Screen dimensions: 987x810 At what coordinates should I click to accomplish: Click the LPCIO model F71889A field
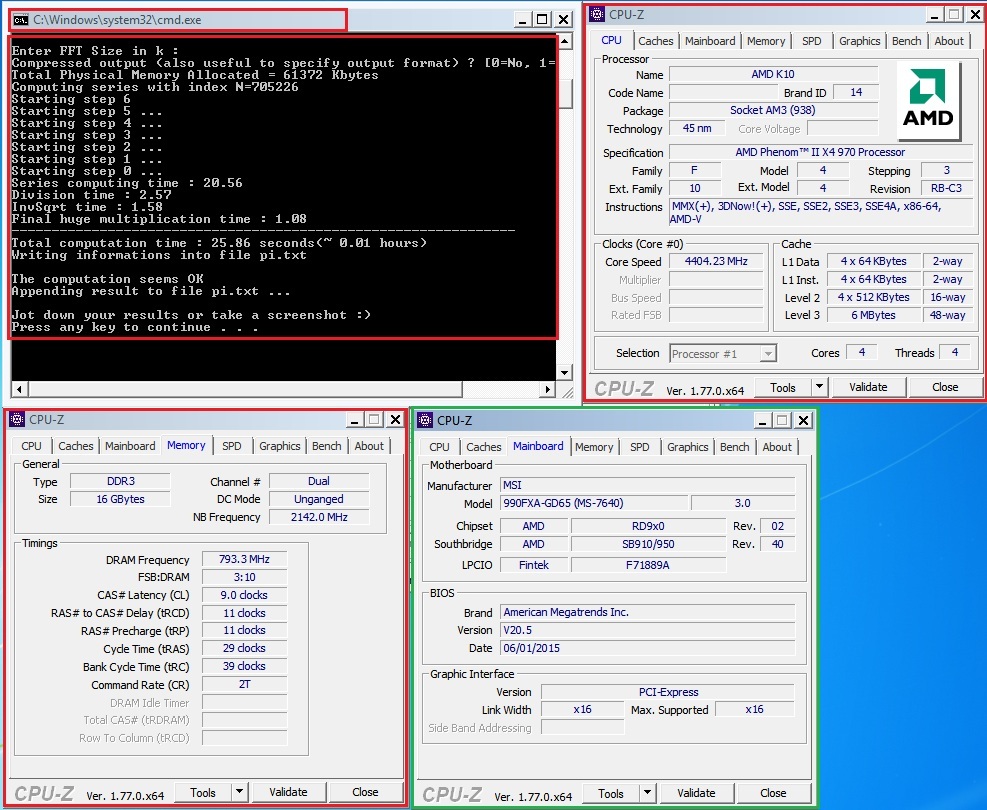pos(648,565)
